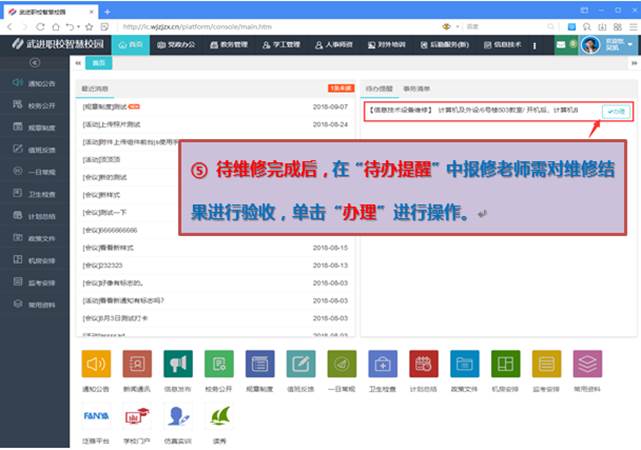641x450 pixels.
Task: Open 常用资料 in the left sidebar
Action: 34,304
